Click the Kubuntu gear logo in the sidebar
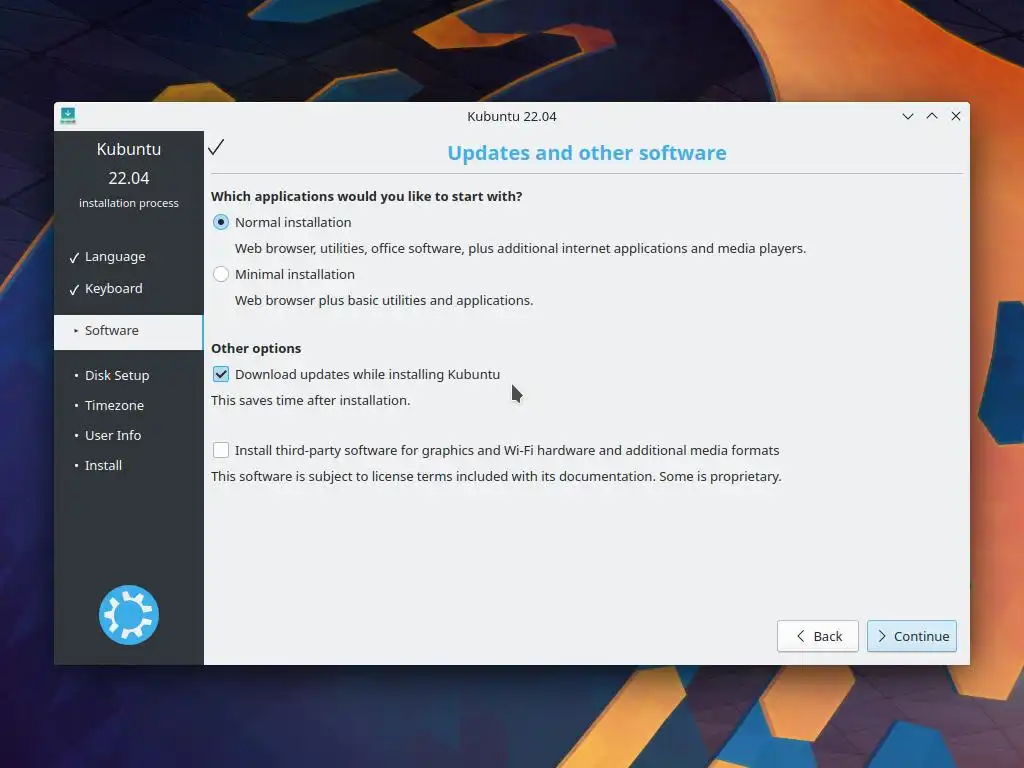This screenshot has height=768, width=1024. (x=129, y=615)
